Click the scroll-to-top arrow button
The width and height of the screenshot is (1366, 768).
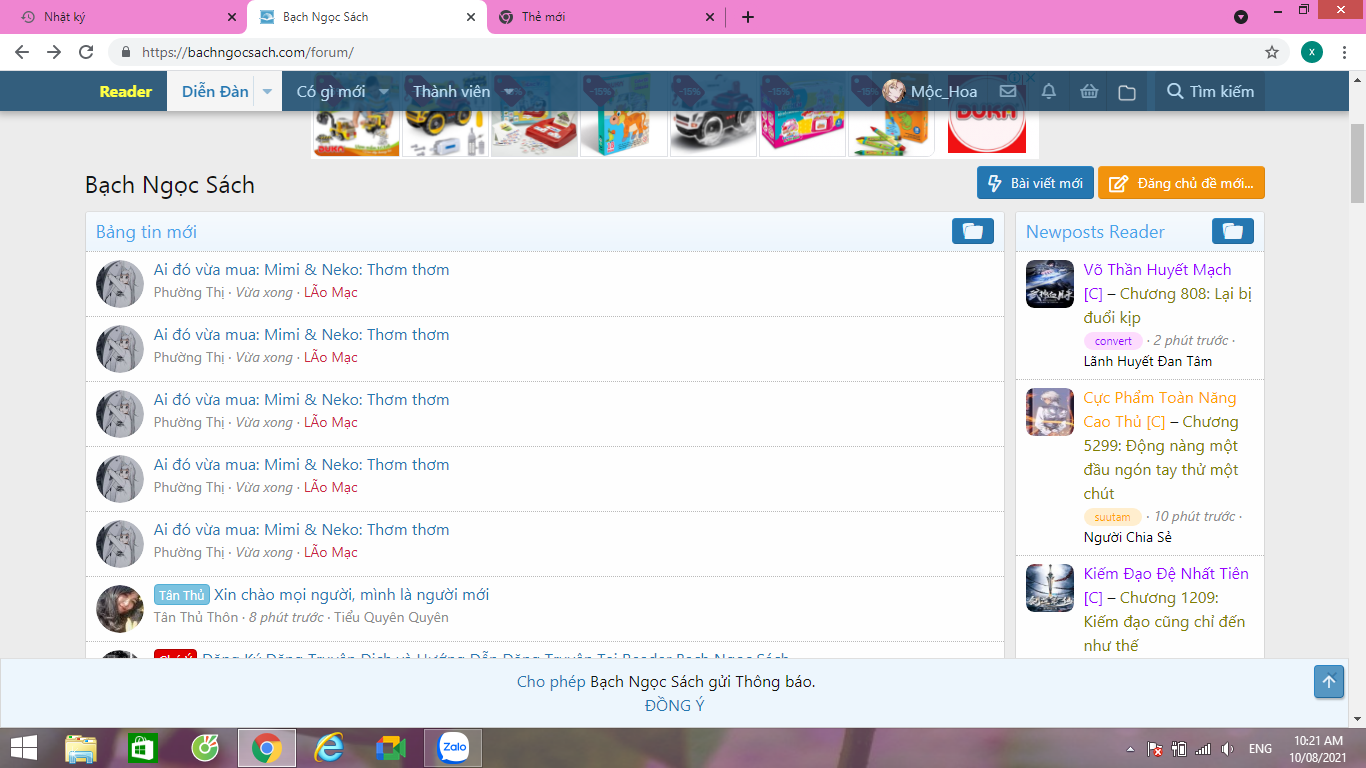pyautogui.click(x=1328, y=682)
